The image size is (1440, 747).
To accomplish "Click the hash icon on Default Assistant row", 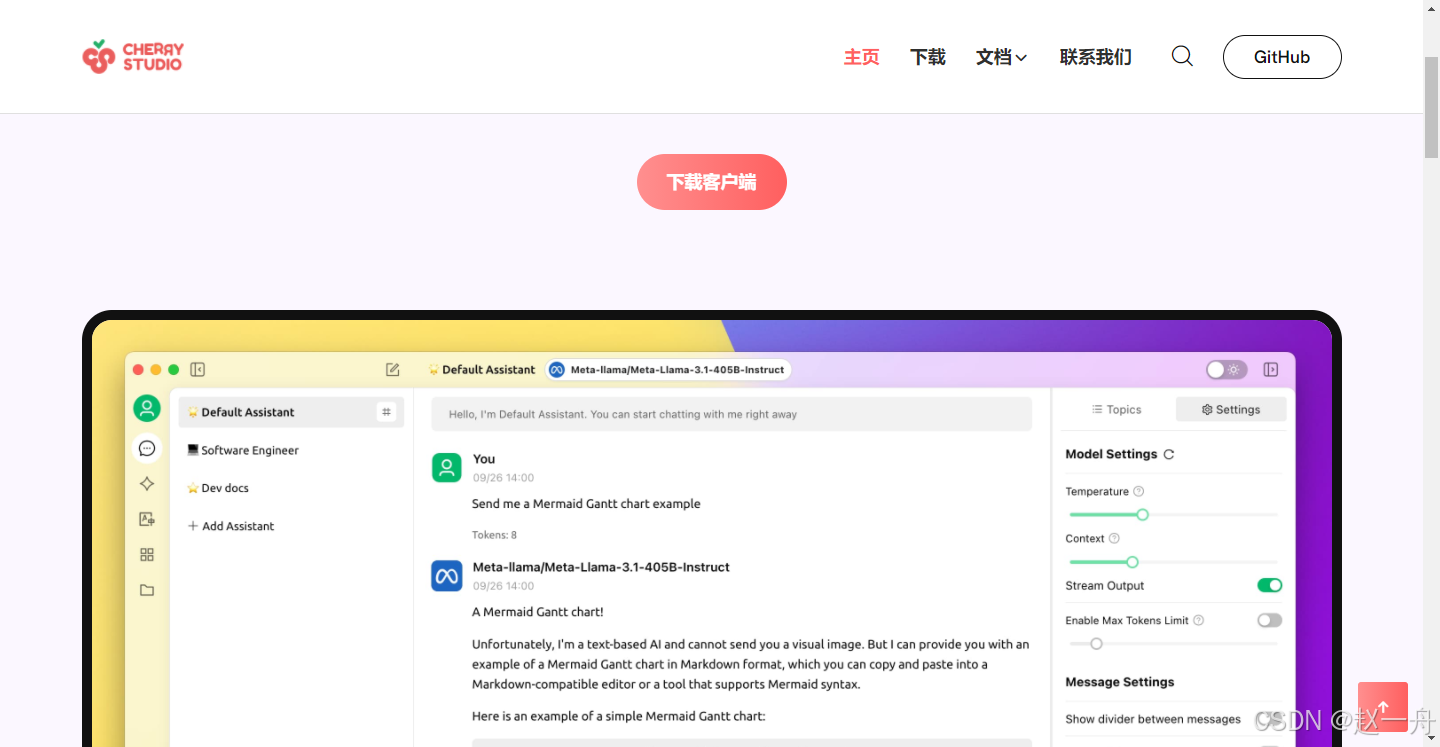I will tap(386, 412).
